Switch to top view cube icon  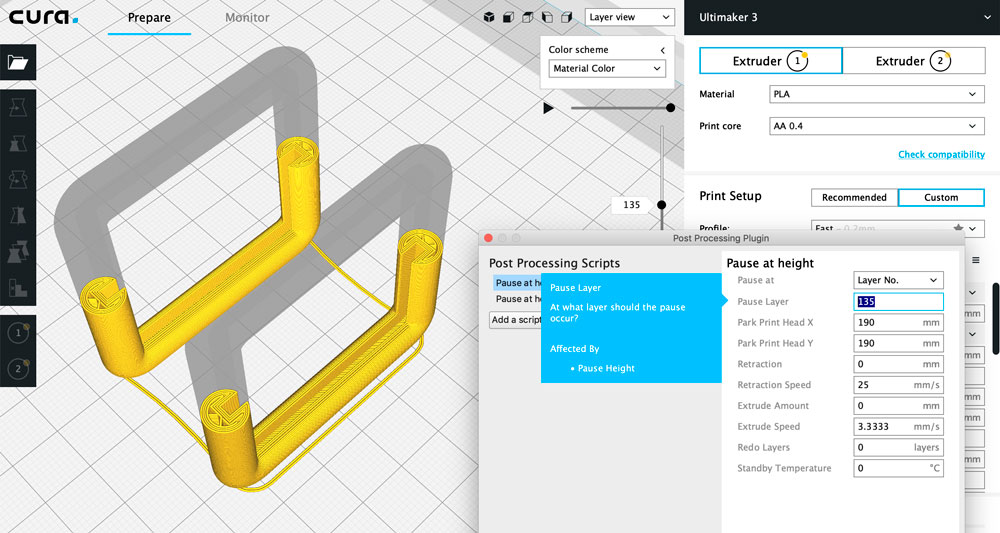pyautogui.click(x=527, y=17)
